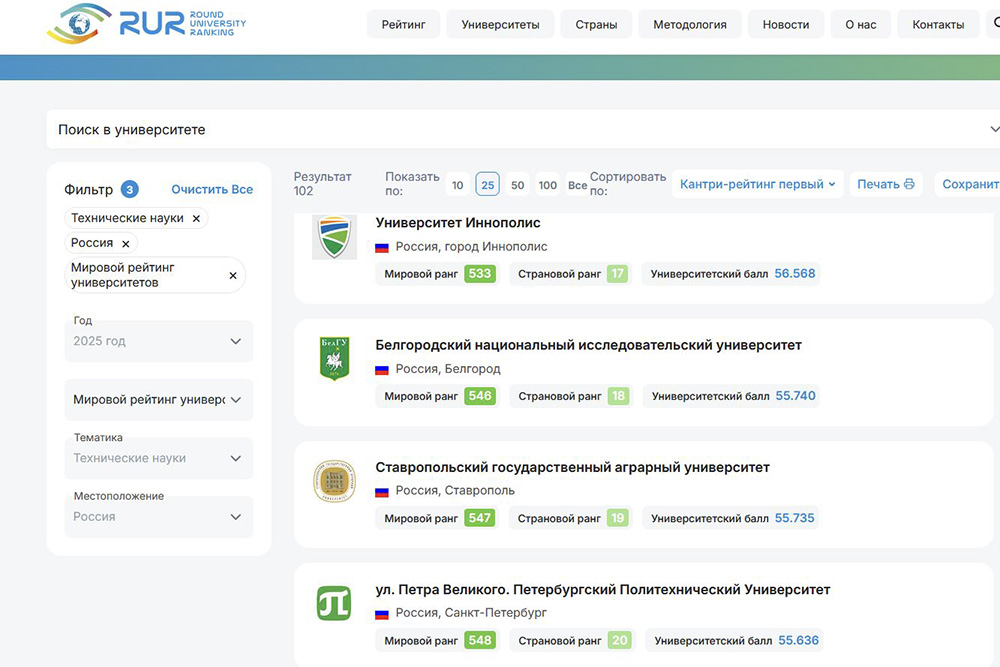Click the Innopolis University logo thumbnail

tap(334, 238)
